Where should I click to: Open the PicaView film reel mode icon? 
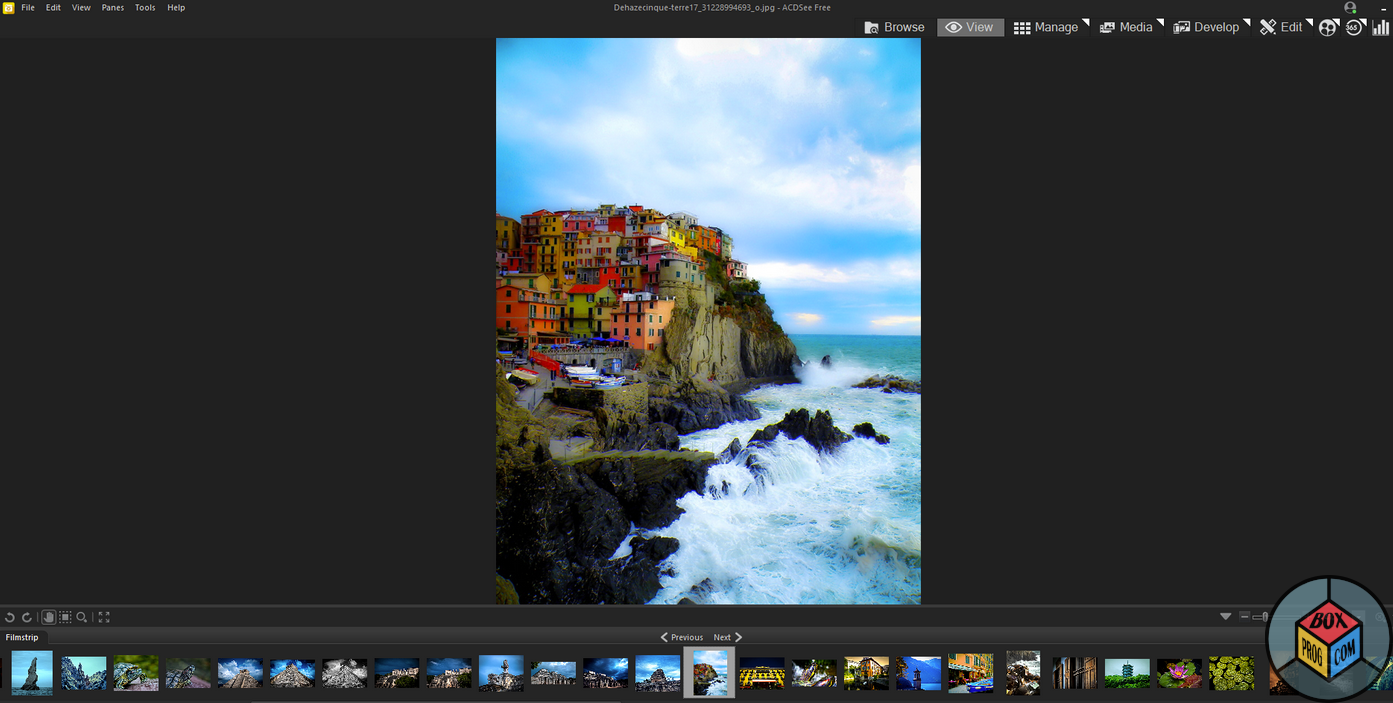click(1327, 27)
